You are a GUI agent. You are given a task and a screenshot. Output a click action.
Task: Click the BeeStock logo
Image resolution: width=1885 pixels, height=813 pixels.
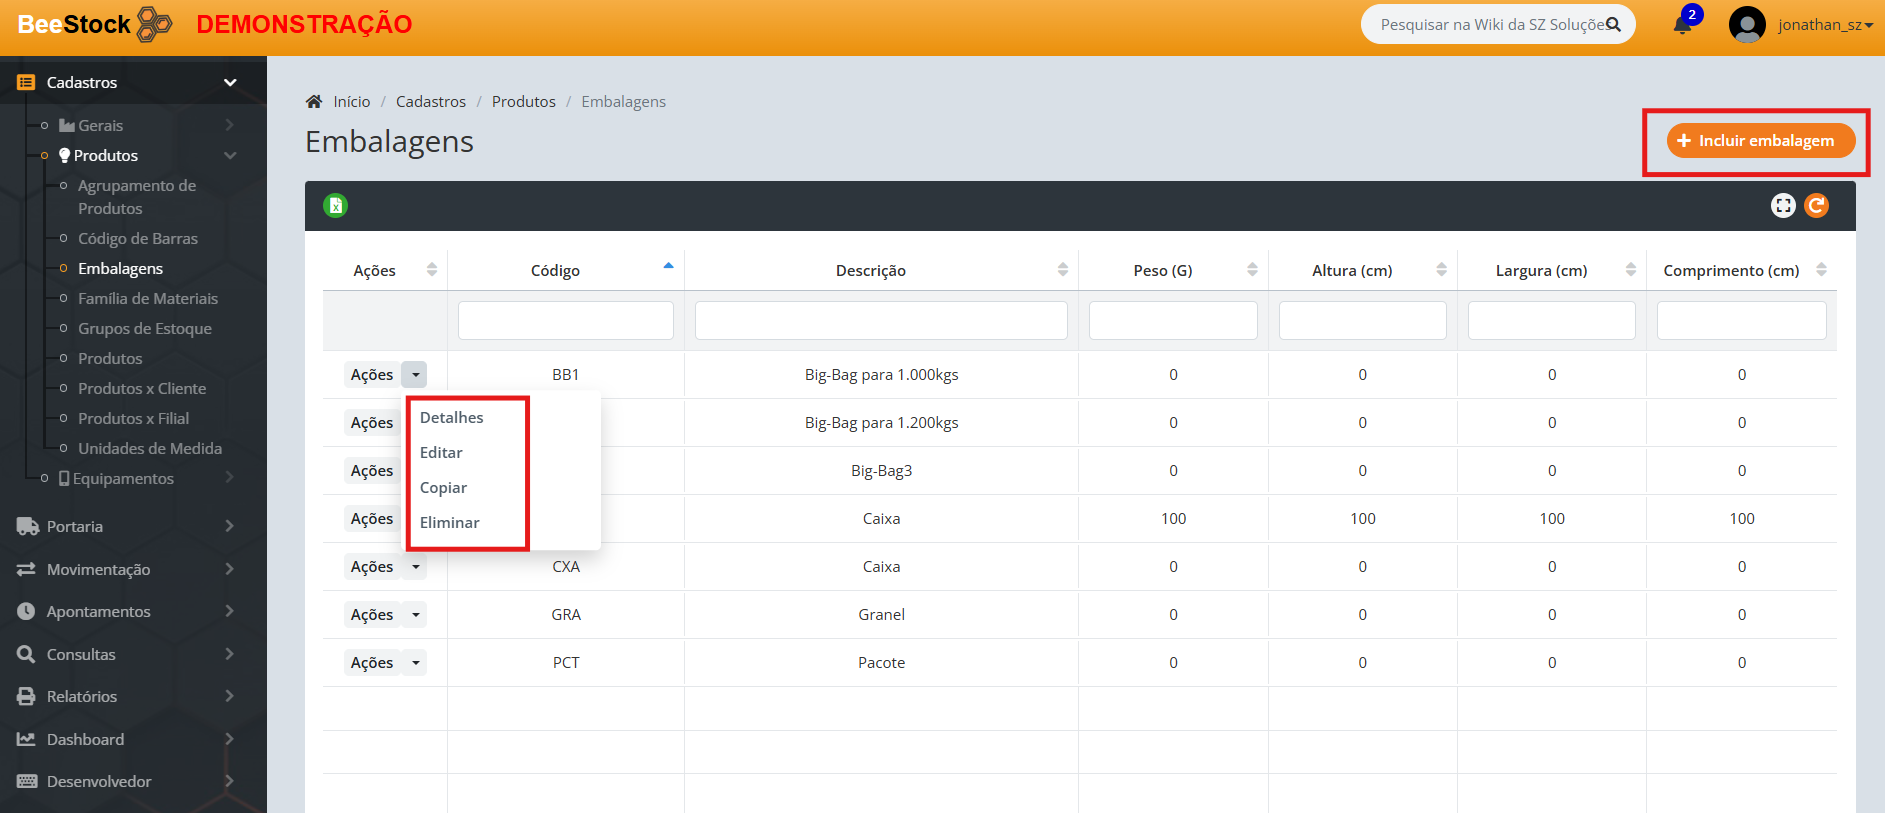[x=94, y=24]
